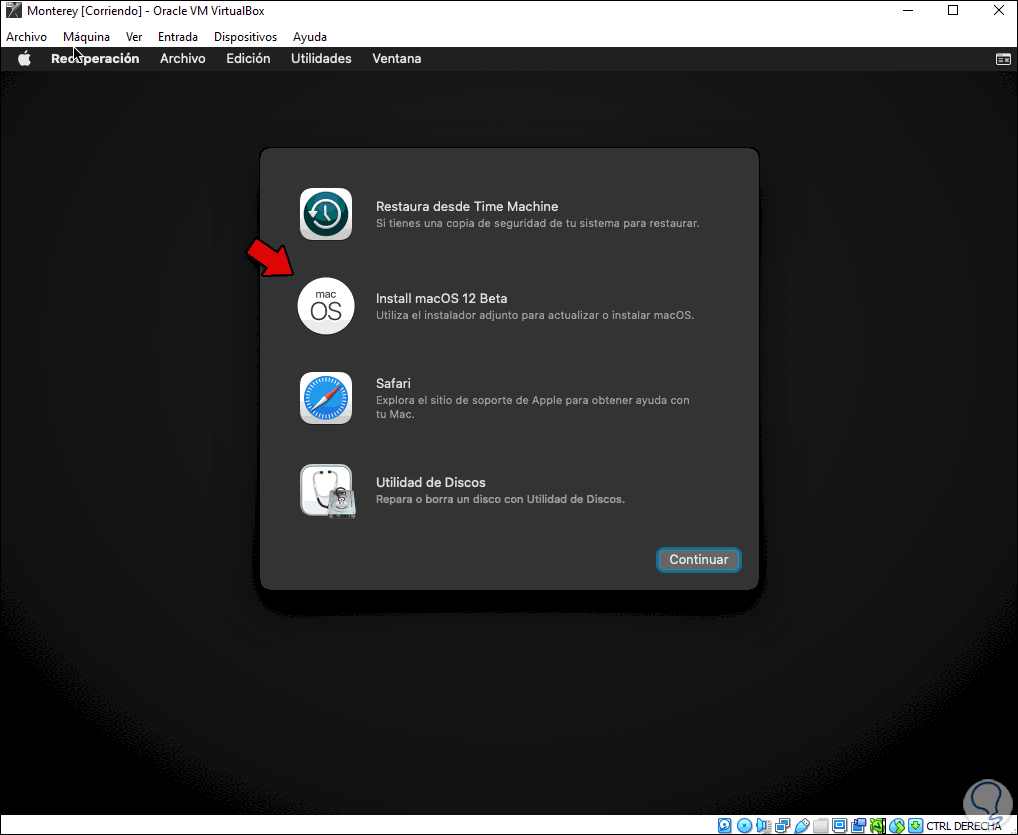Click the keyboard capture arrow icon

tap(915, 825)
